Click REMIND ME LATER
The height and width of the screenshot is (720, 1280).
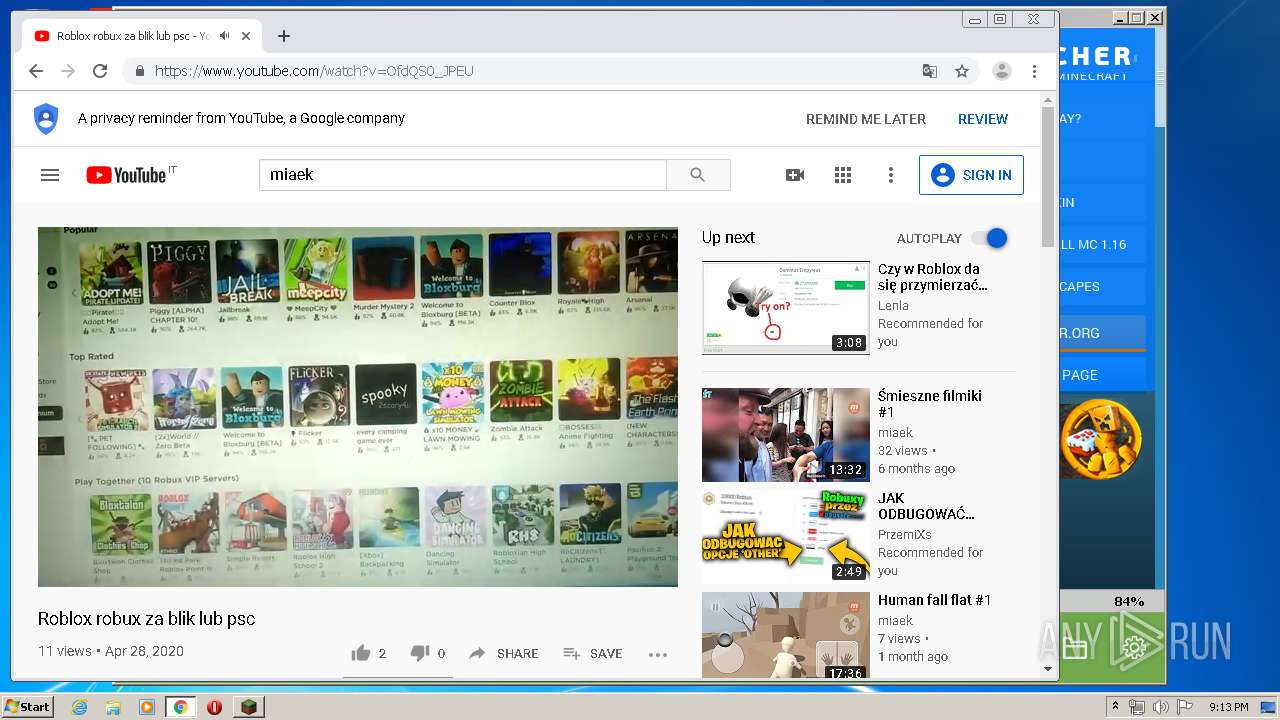tap(866, 119)
